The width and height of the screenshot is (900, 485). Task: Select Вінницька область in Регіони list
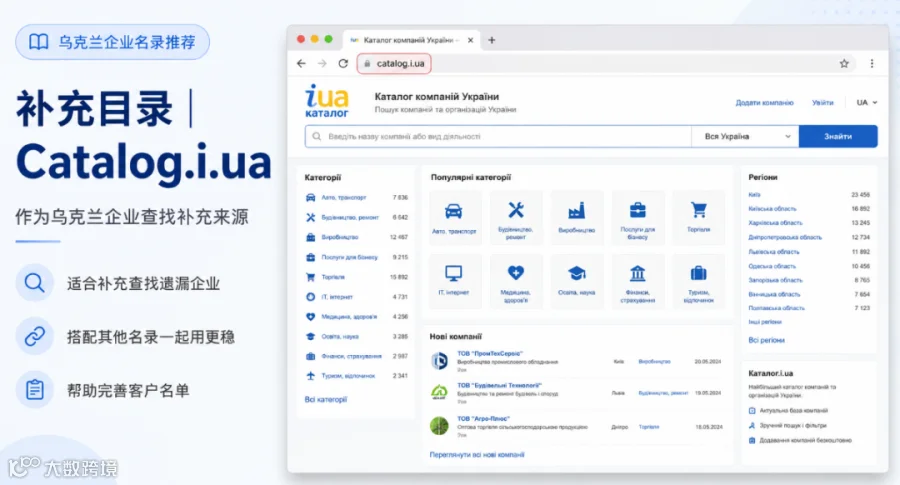click(x=774, y=294)
